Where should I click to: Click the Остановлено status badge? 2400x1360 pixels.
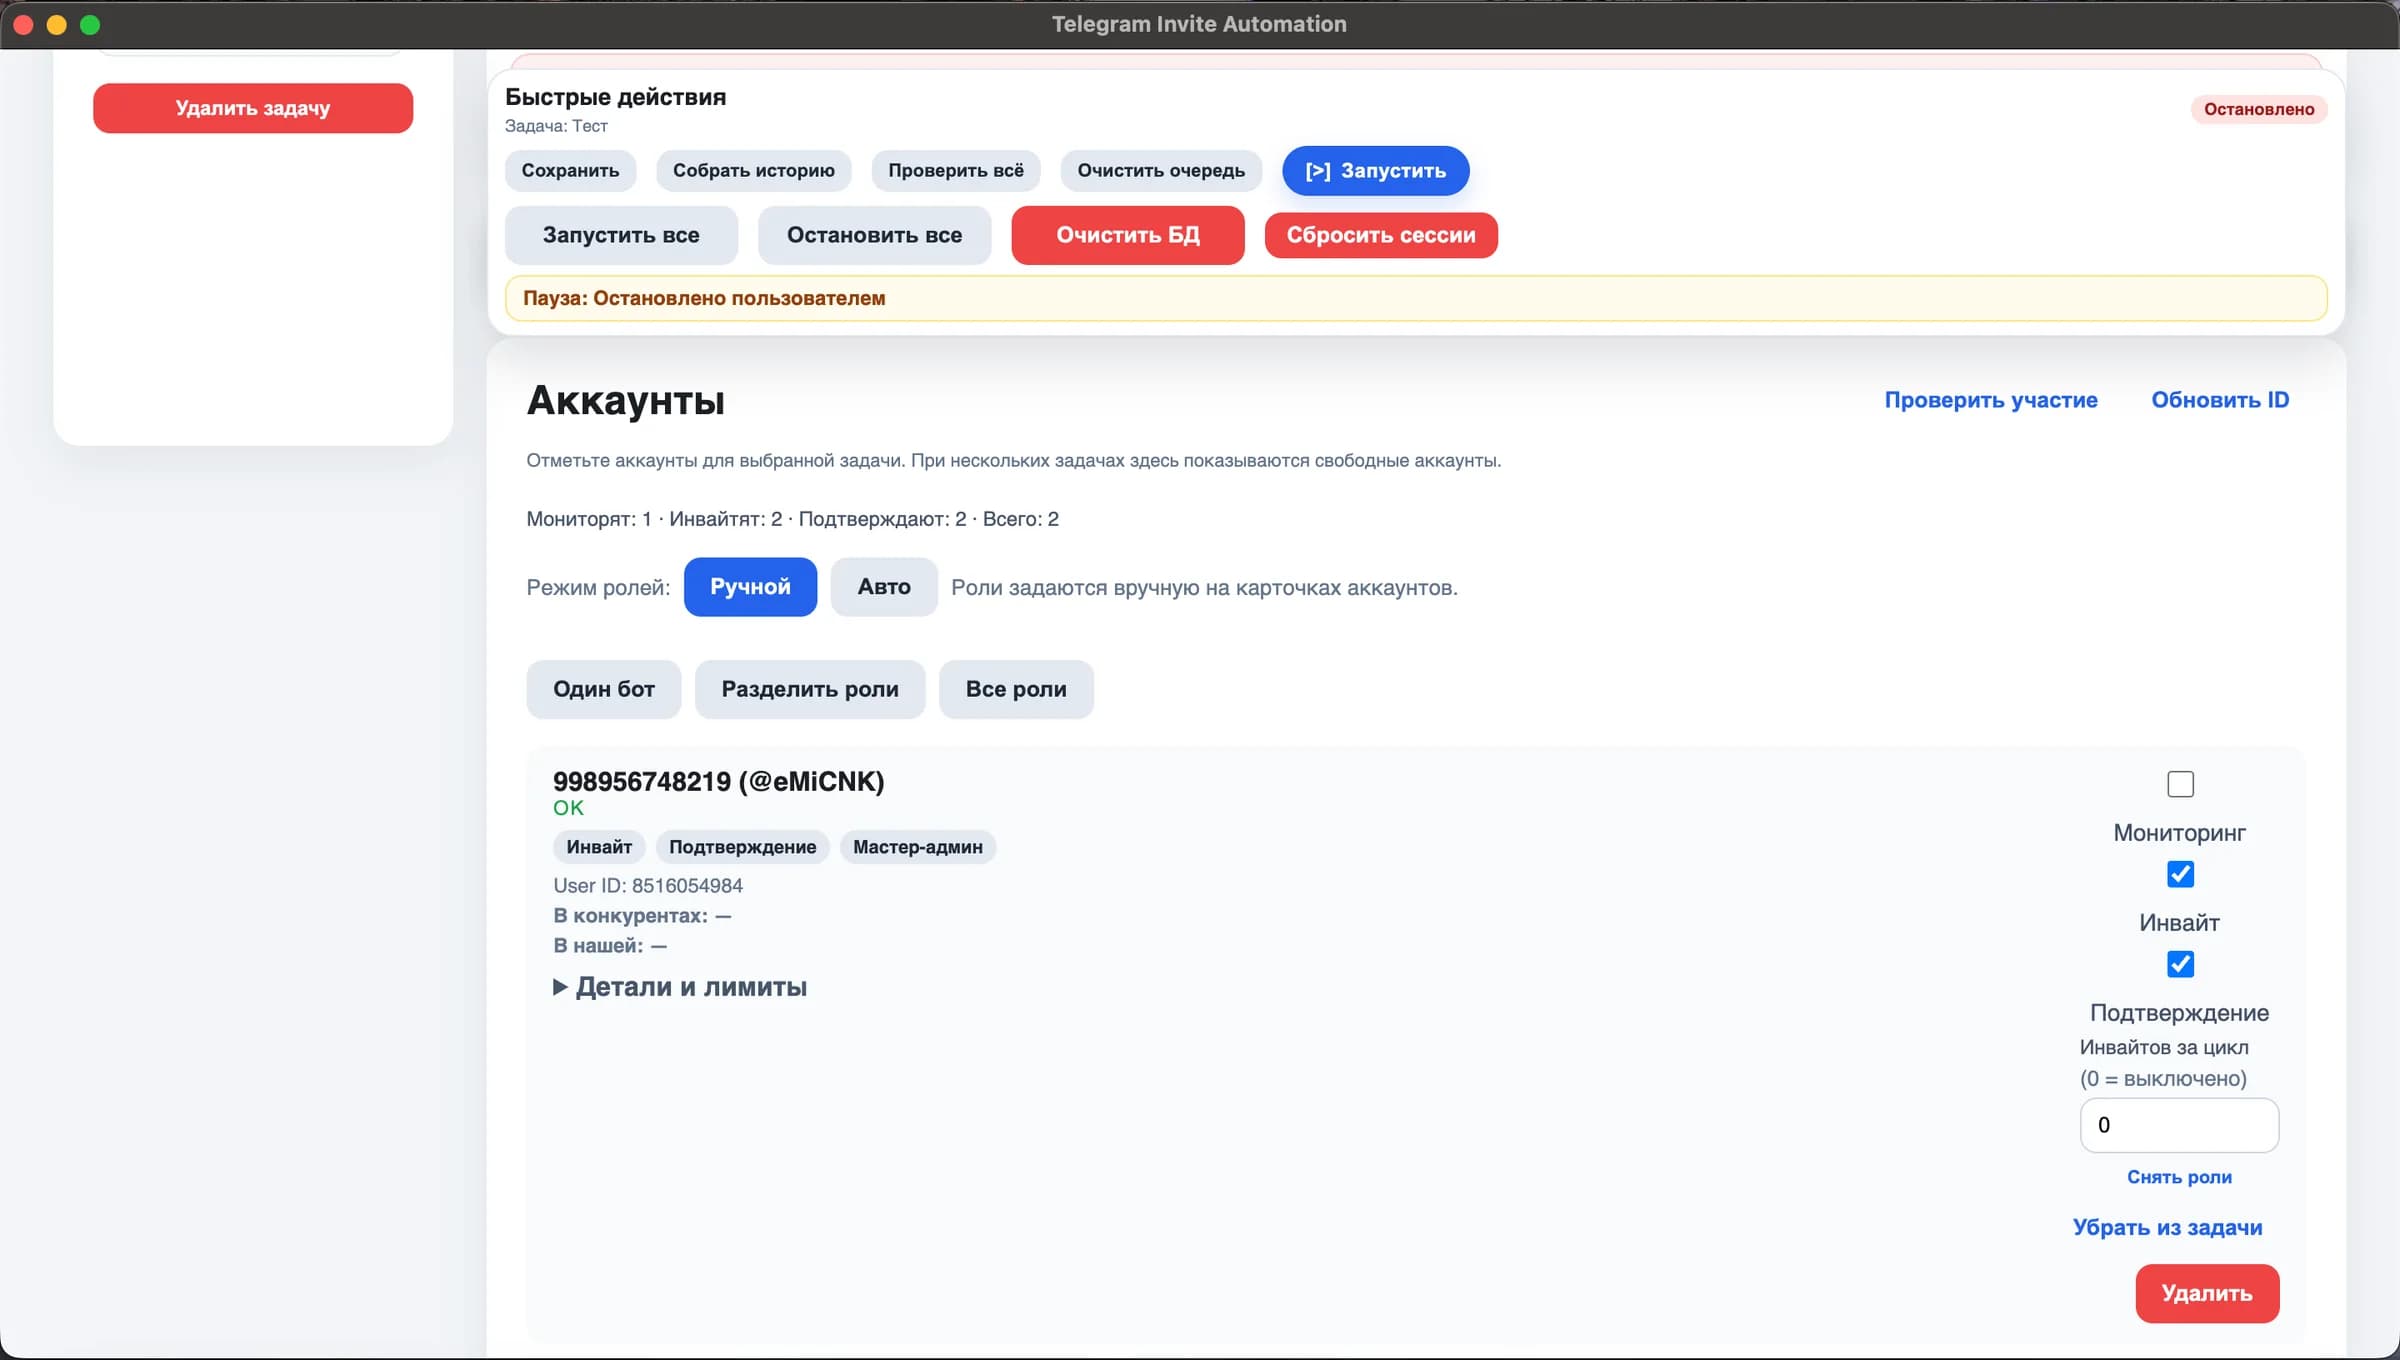click(2259, 109)
